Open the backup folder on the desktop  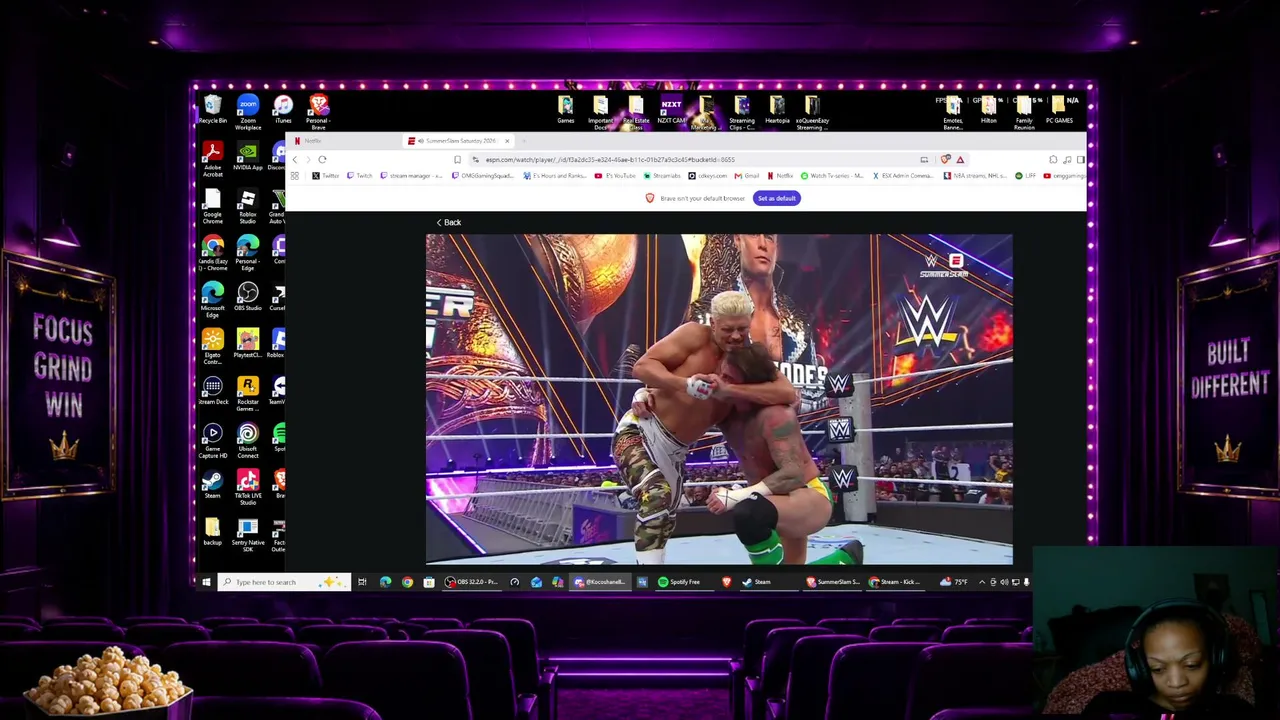(x=212, y=532)
